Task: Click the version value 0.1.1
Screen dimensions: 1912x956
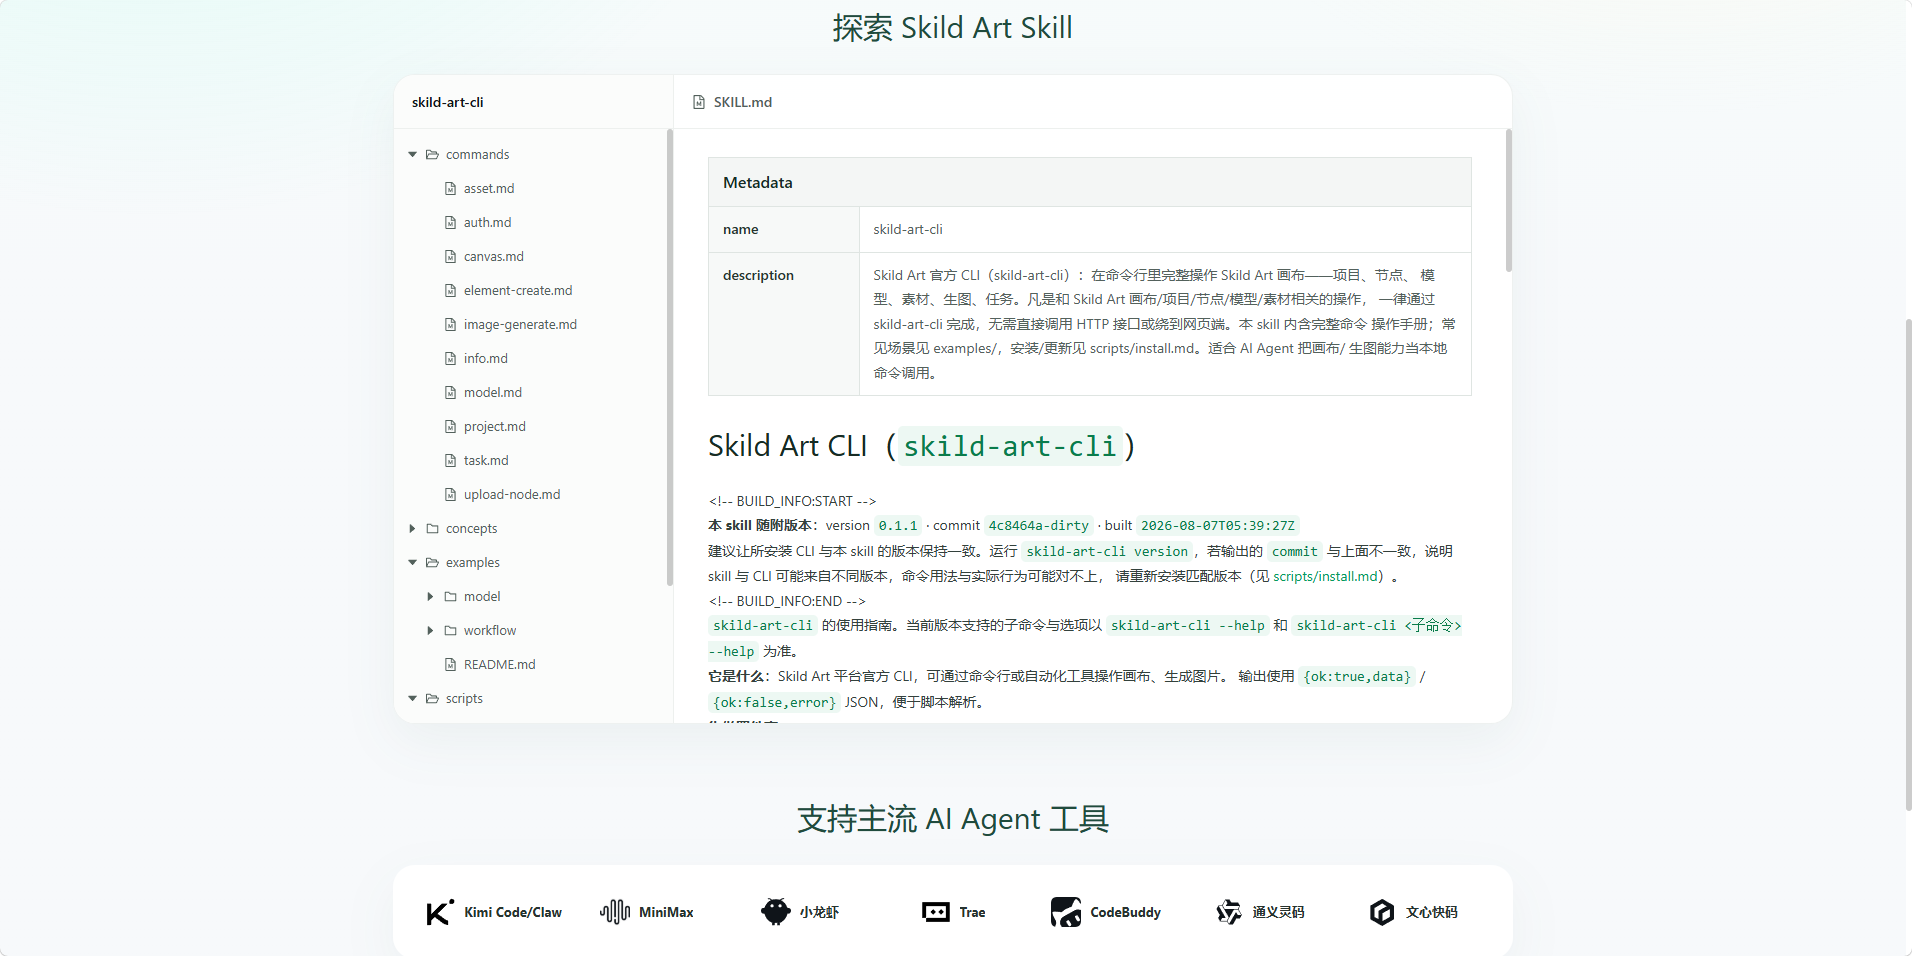Action: (898, 526)
